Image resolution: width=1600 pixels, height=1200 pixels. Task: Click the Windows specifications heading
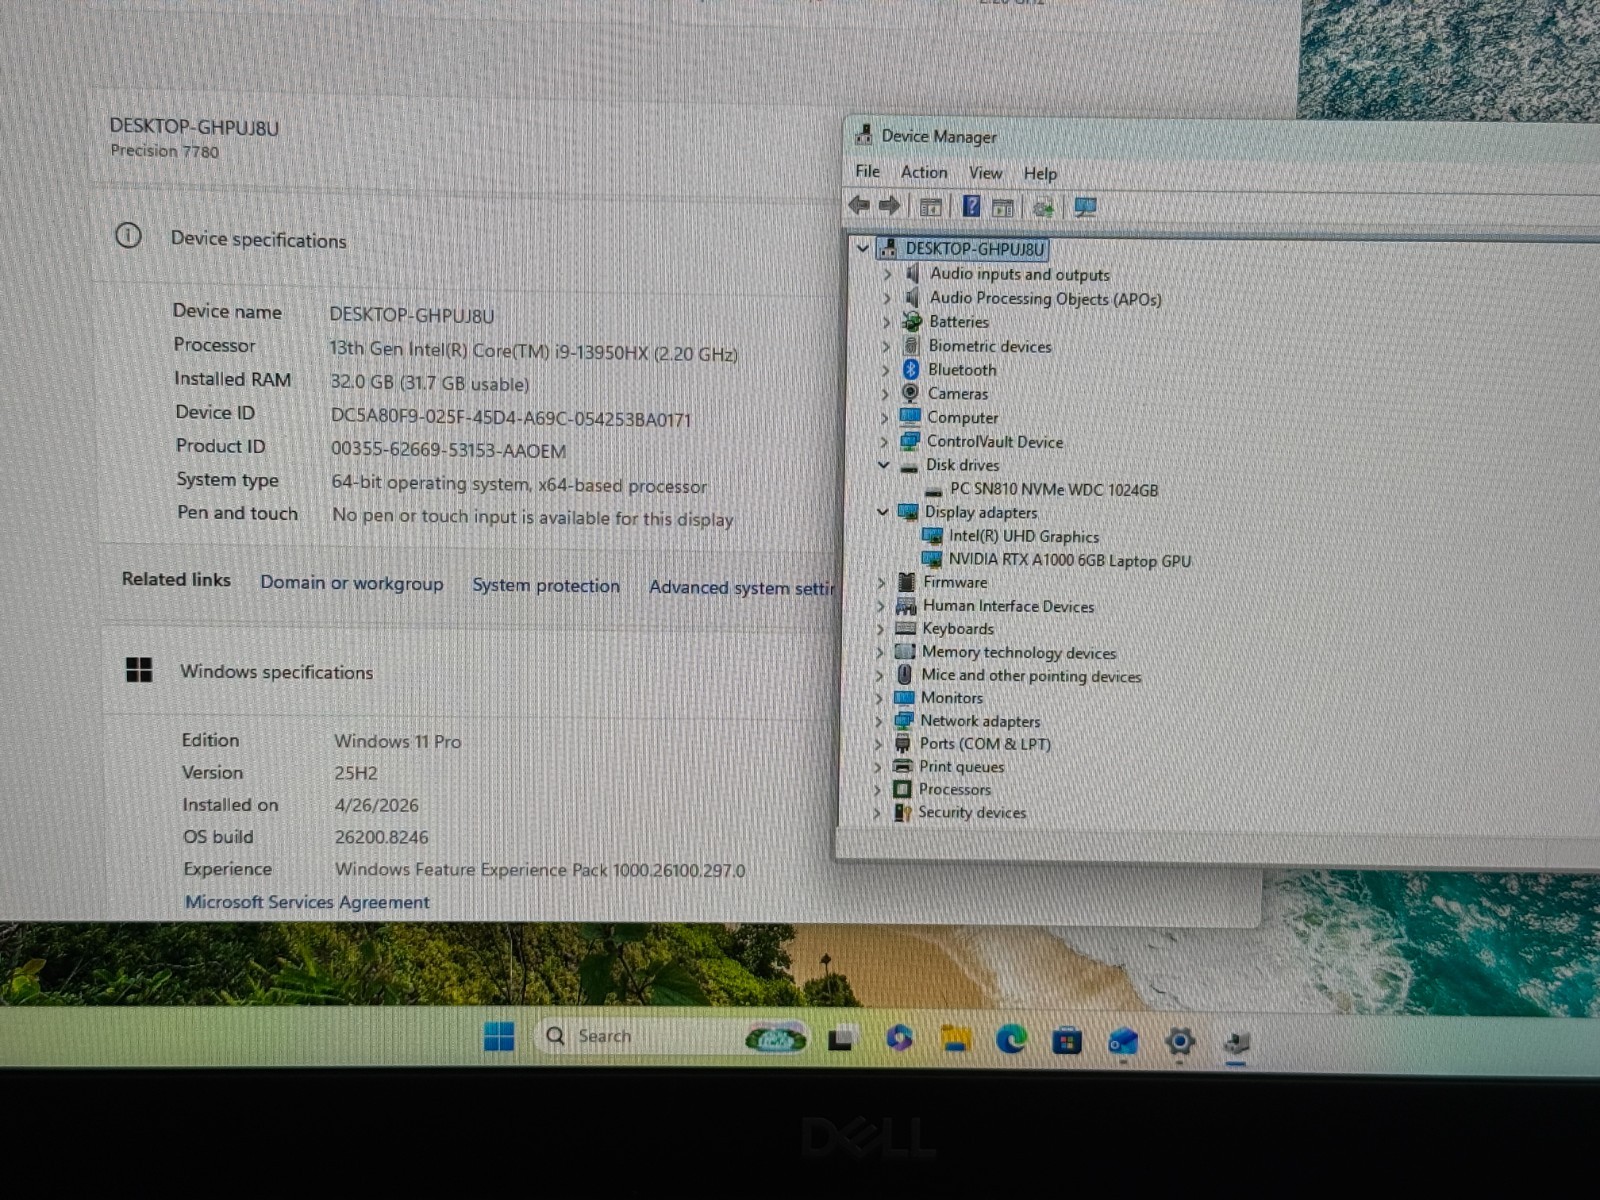coord(276,672)
